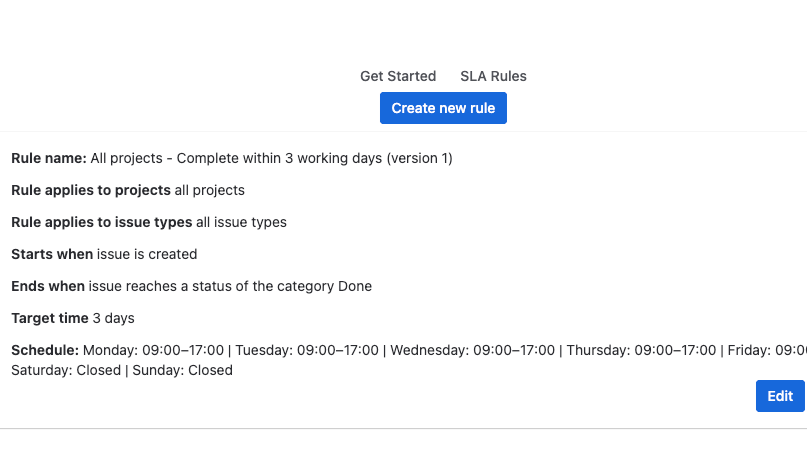This screenshot has height=459, width=807.
Task: Click the Rule applies to issue types label
Action: point(101,222)
